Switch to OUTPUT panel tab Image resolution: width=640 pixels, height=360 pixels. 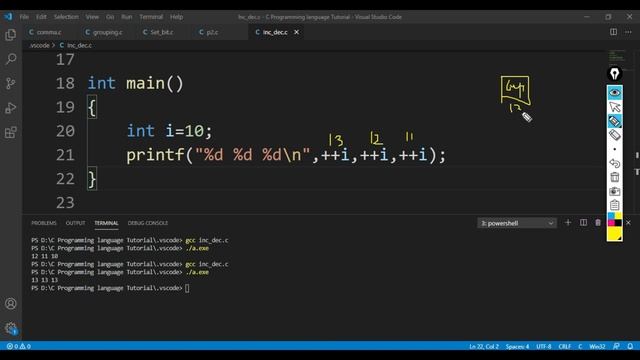click(76, 223)
